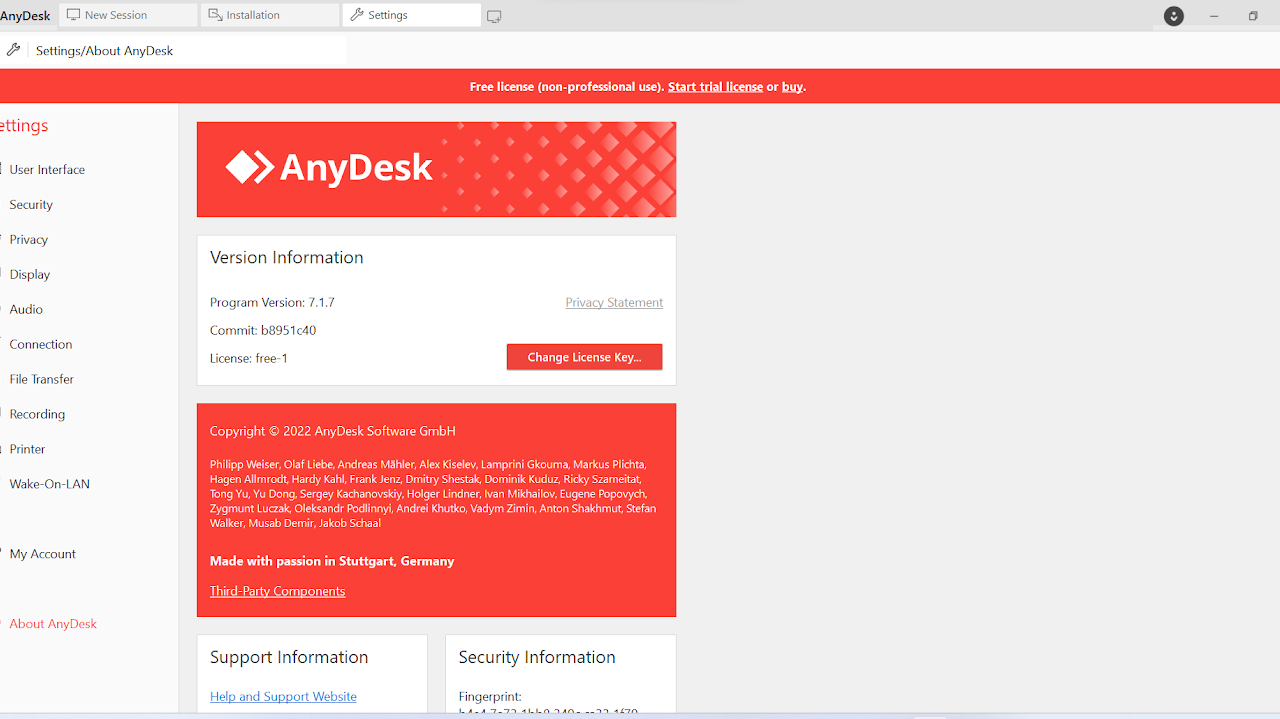
Task: Click the Security Information heading
Action: coord(537,658)
